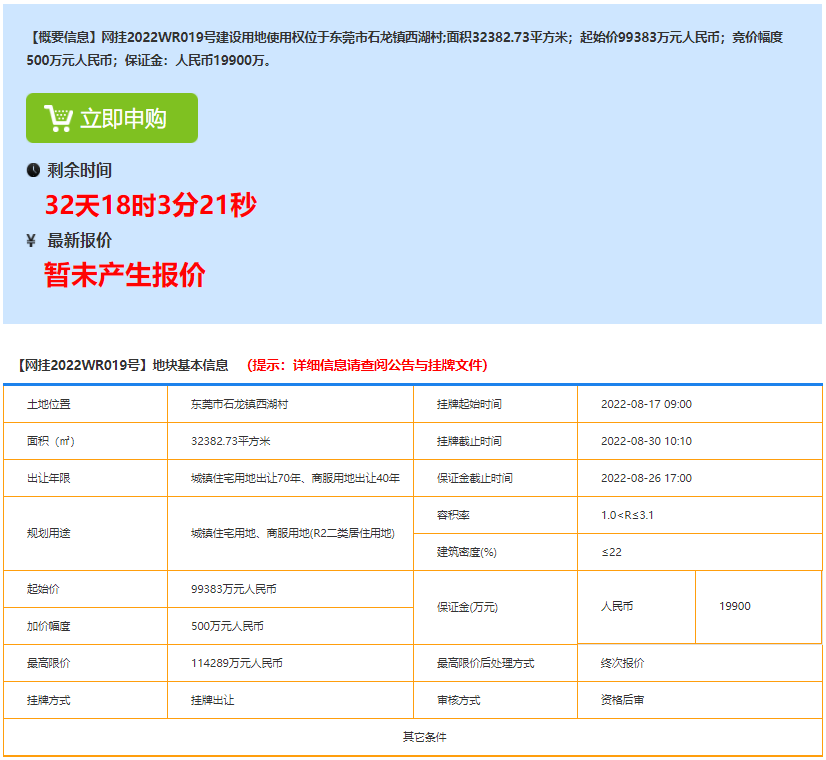Click the red hint 详细信息请查阅公告与挂牌文件
The image size is (826, 760).
[367, 365]
